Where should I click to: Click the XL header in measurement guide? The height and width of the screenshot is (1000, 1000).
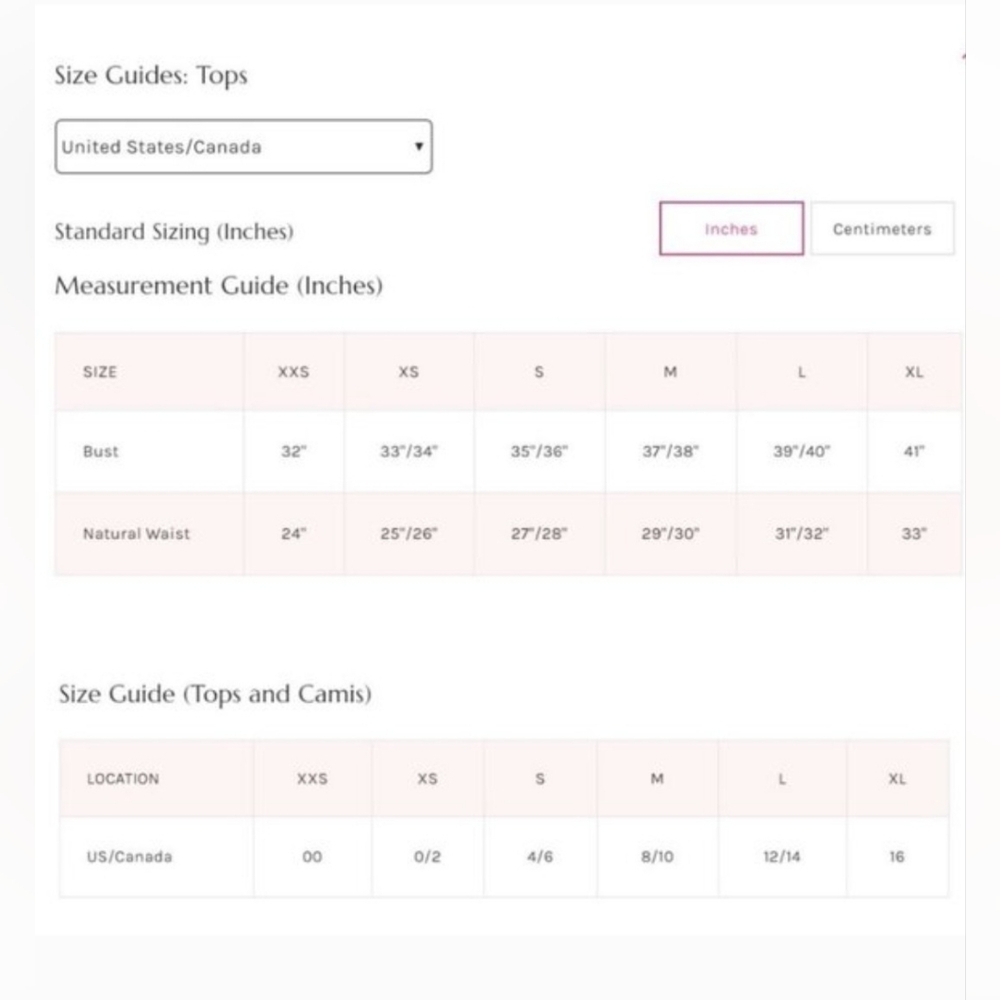point(914,372)
